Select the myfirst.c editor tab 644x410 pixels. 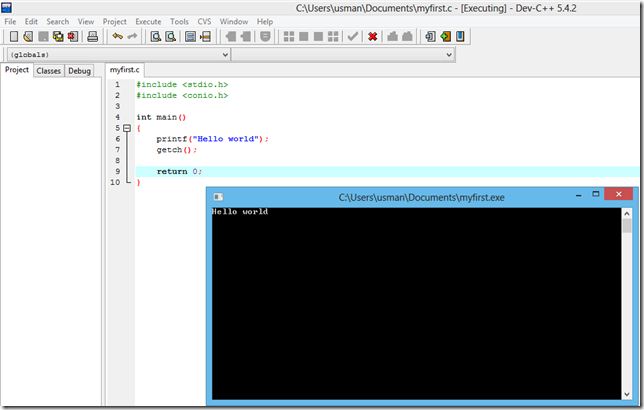pyautogui.click(x=125, y=71)
